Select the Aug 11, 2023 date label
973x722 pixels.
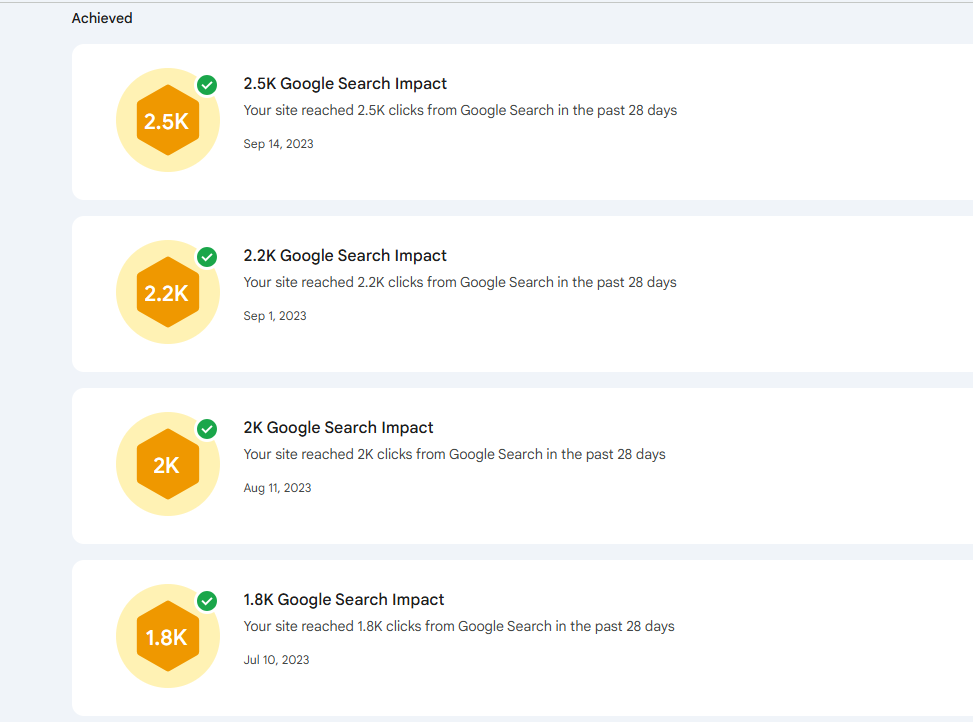277,487
